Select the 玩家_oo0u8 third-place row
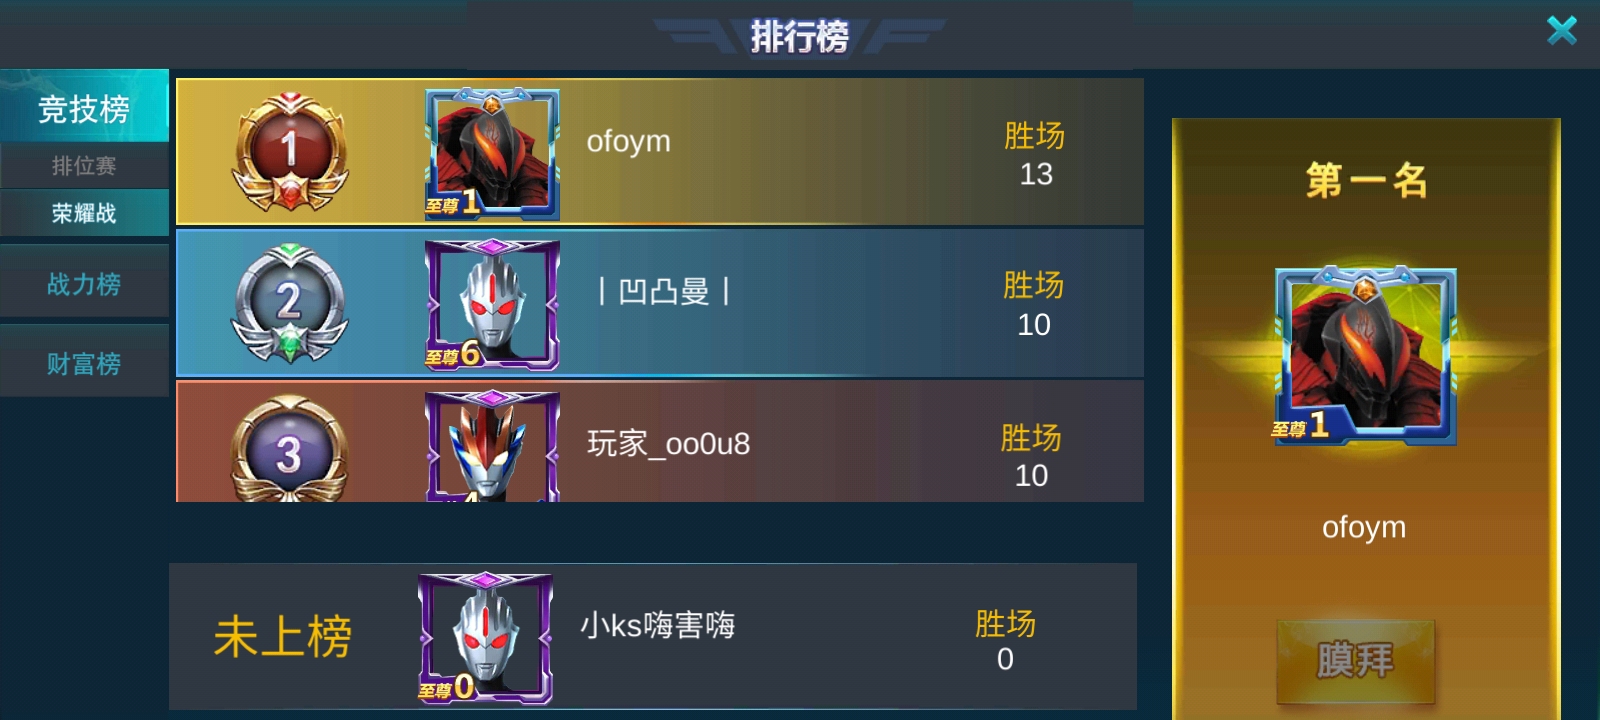The width and height of the screenshot is (1600, 720). pos(660,441)
